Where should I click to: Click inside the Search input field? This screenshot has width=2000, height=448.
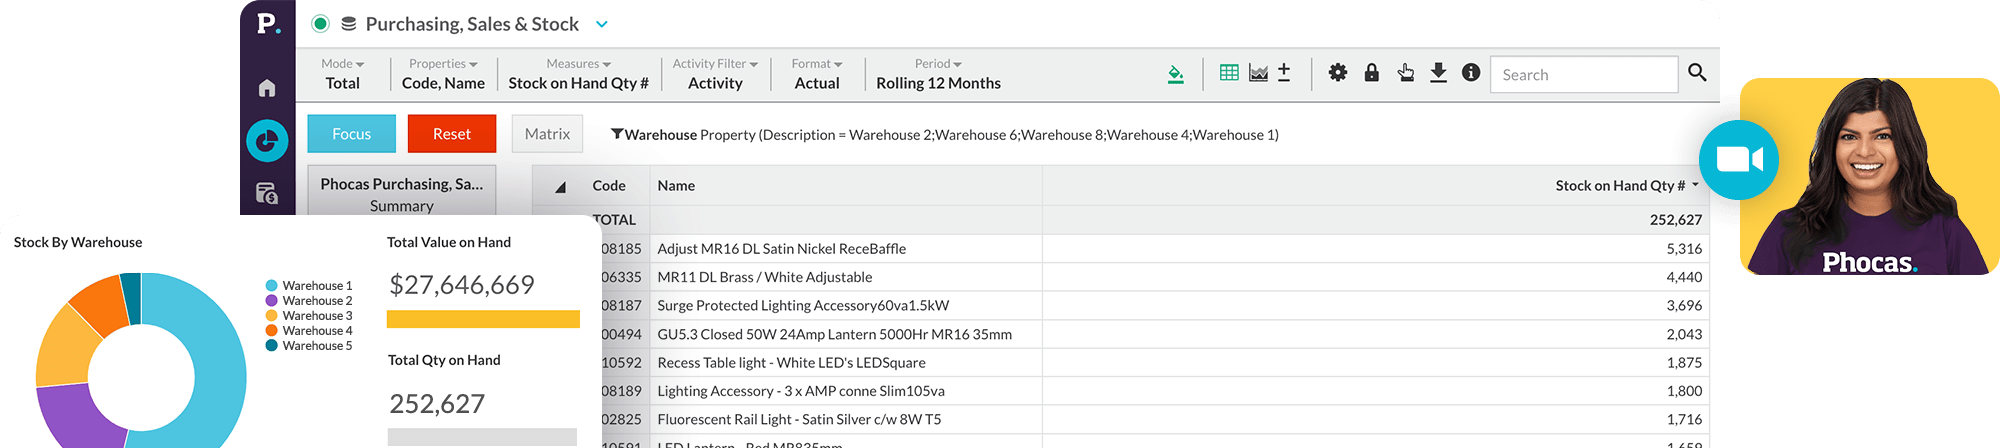pyautogui.click(x=1583, y=75)
